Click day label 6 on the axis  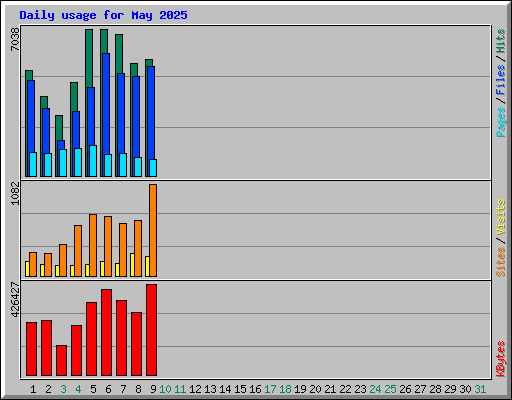click(108, 389)
